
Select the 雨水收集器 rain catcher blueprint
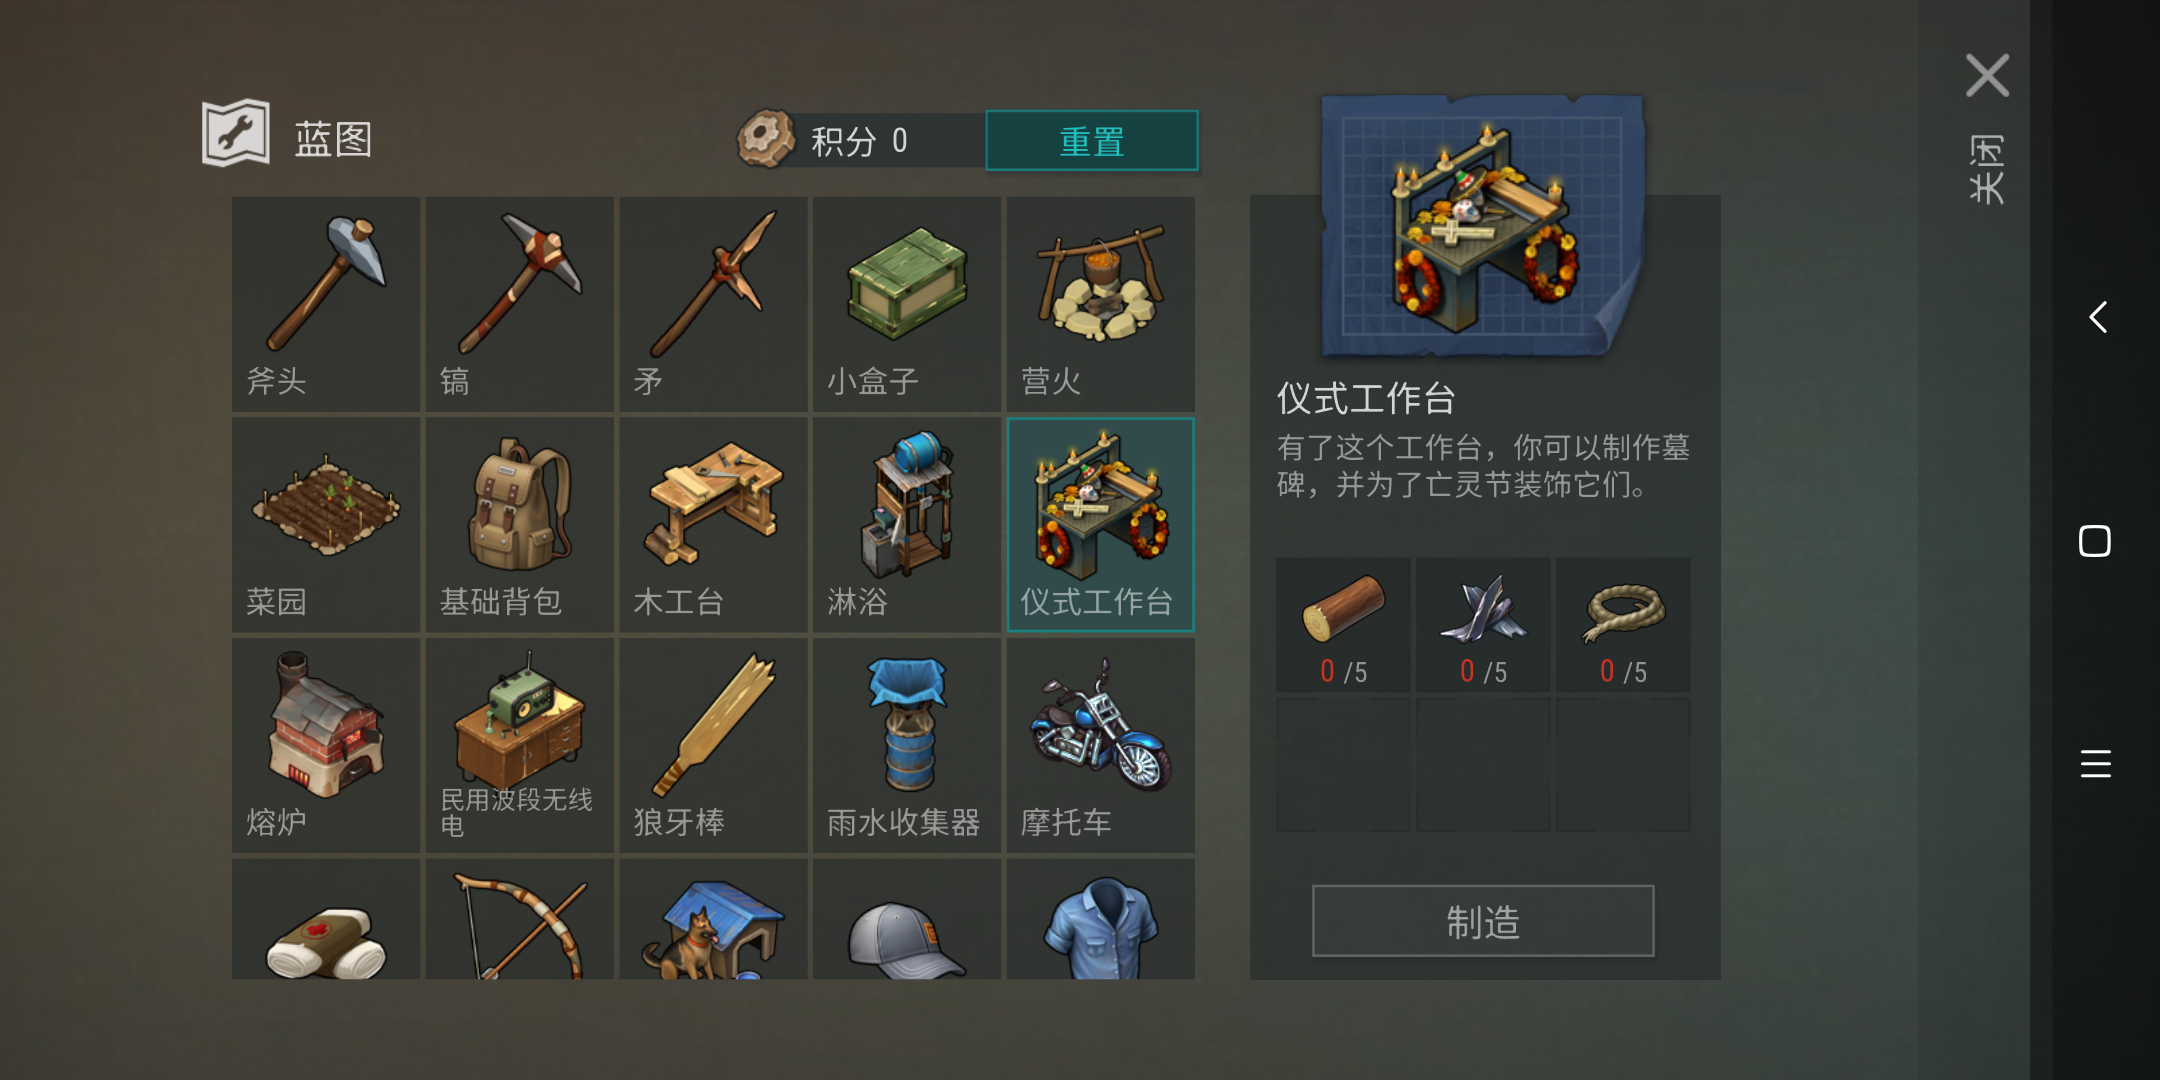(x=907, y=746)
